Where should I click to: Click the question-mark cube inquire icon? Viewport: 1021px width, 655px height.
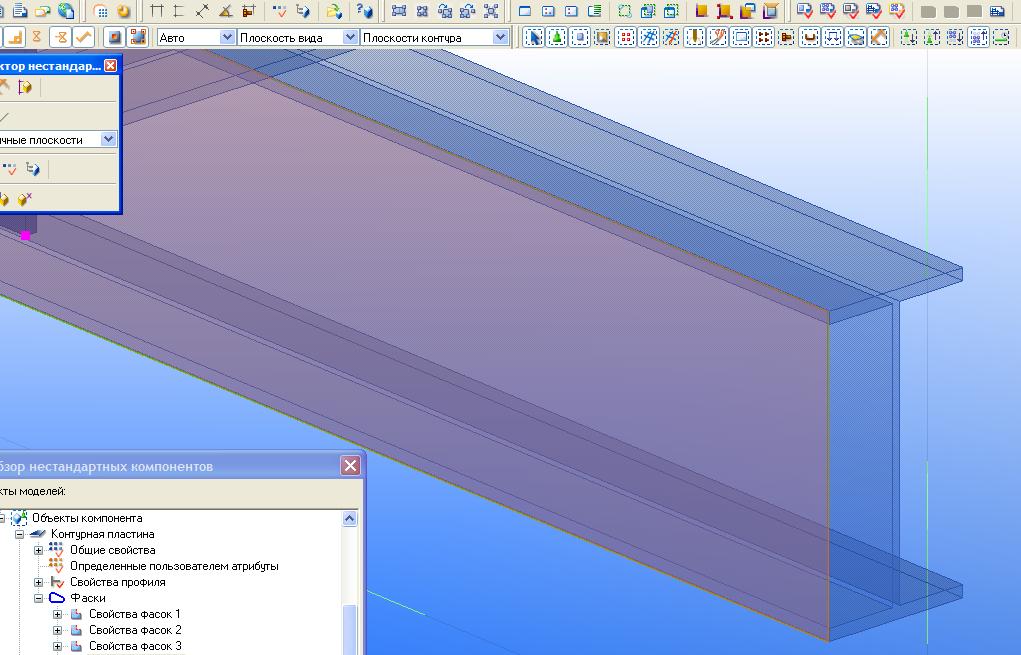tap(366, 11)
